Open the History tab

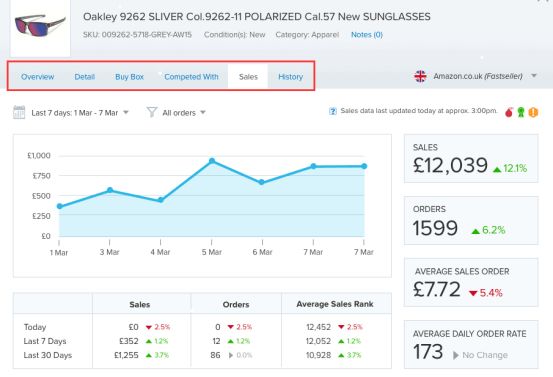(x=291, y=77)
